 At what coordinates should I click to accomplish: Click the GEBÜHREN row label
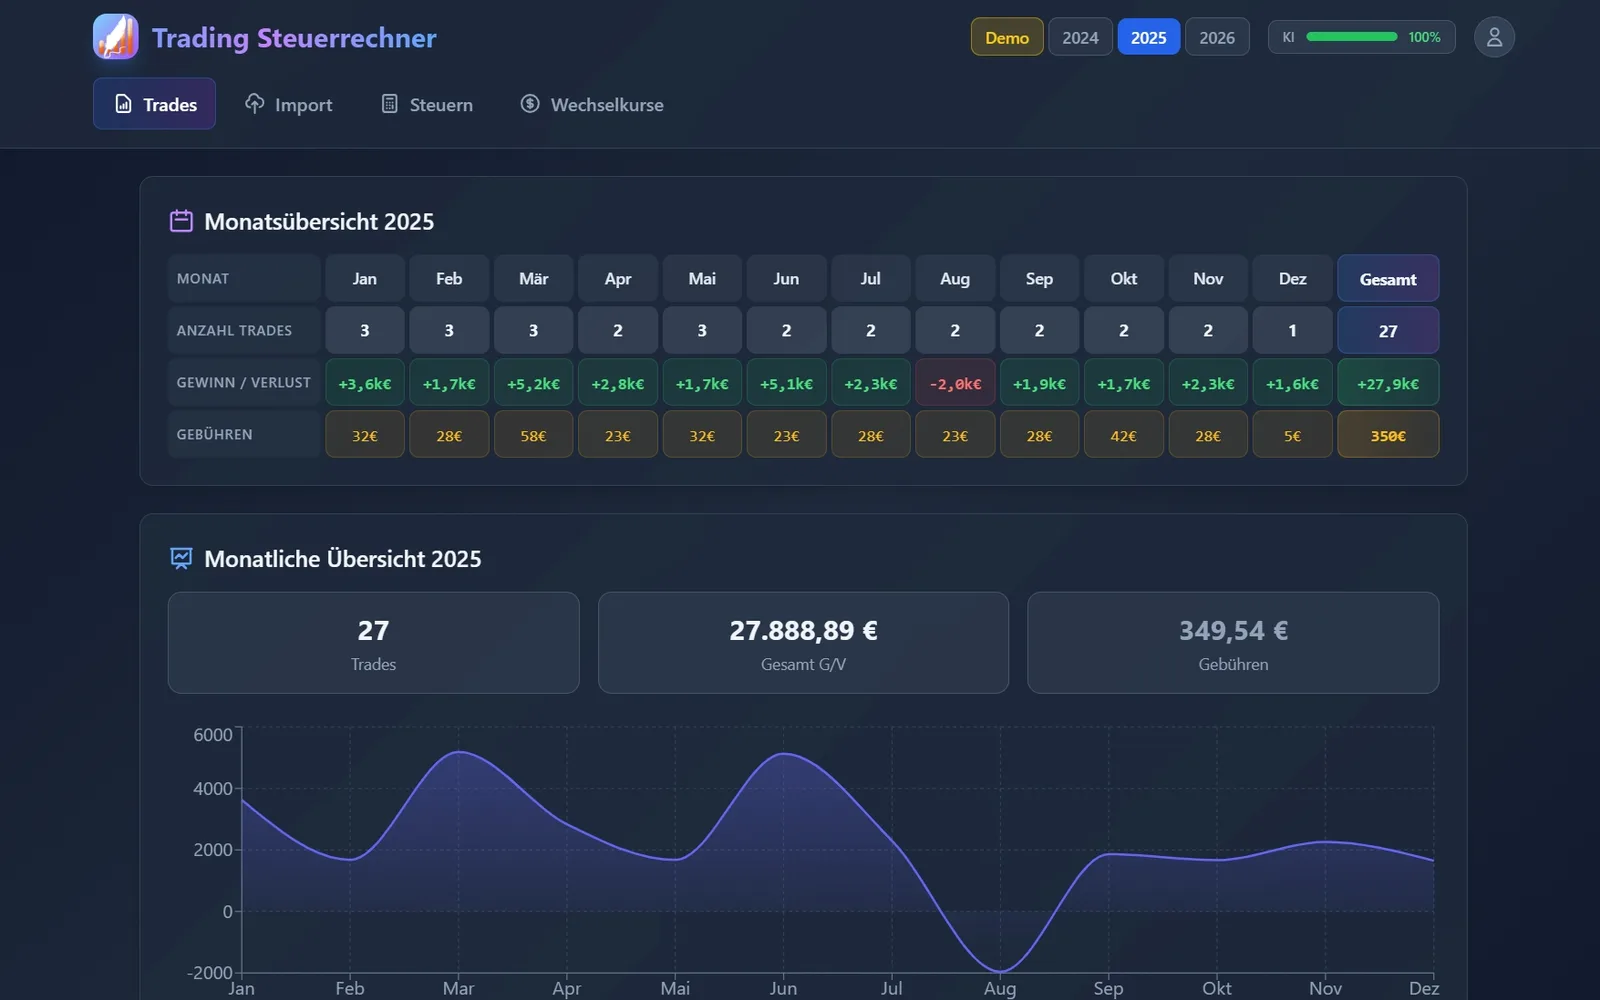coord(244,435)
